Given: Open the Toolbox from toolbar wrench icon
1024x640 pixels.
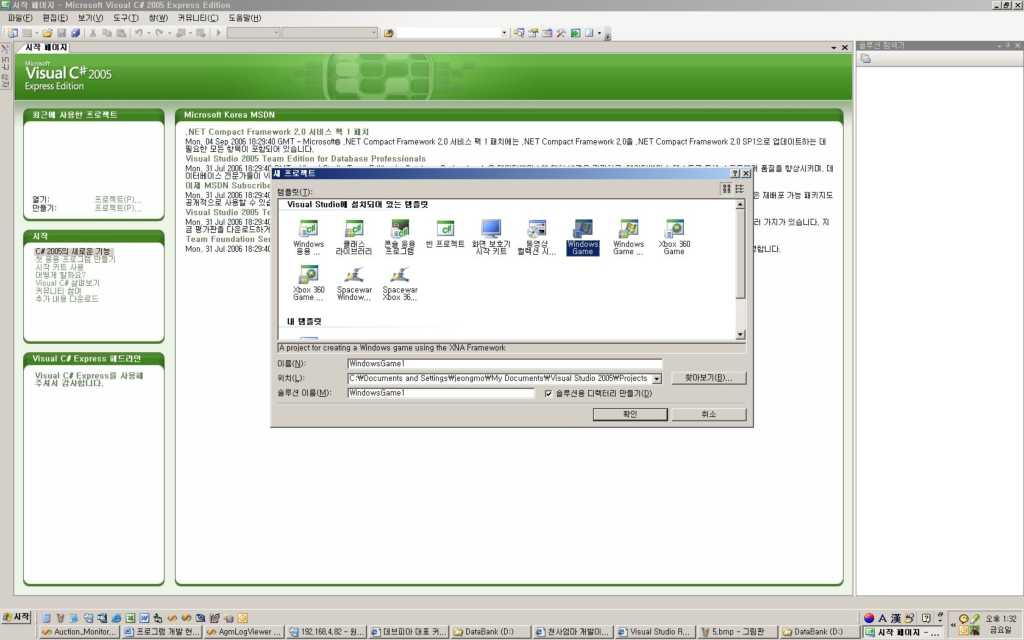Looking at the screenshot, I should pos(561,33).
